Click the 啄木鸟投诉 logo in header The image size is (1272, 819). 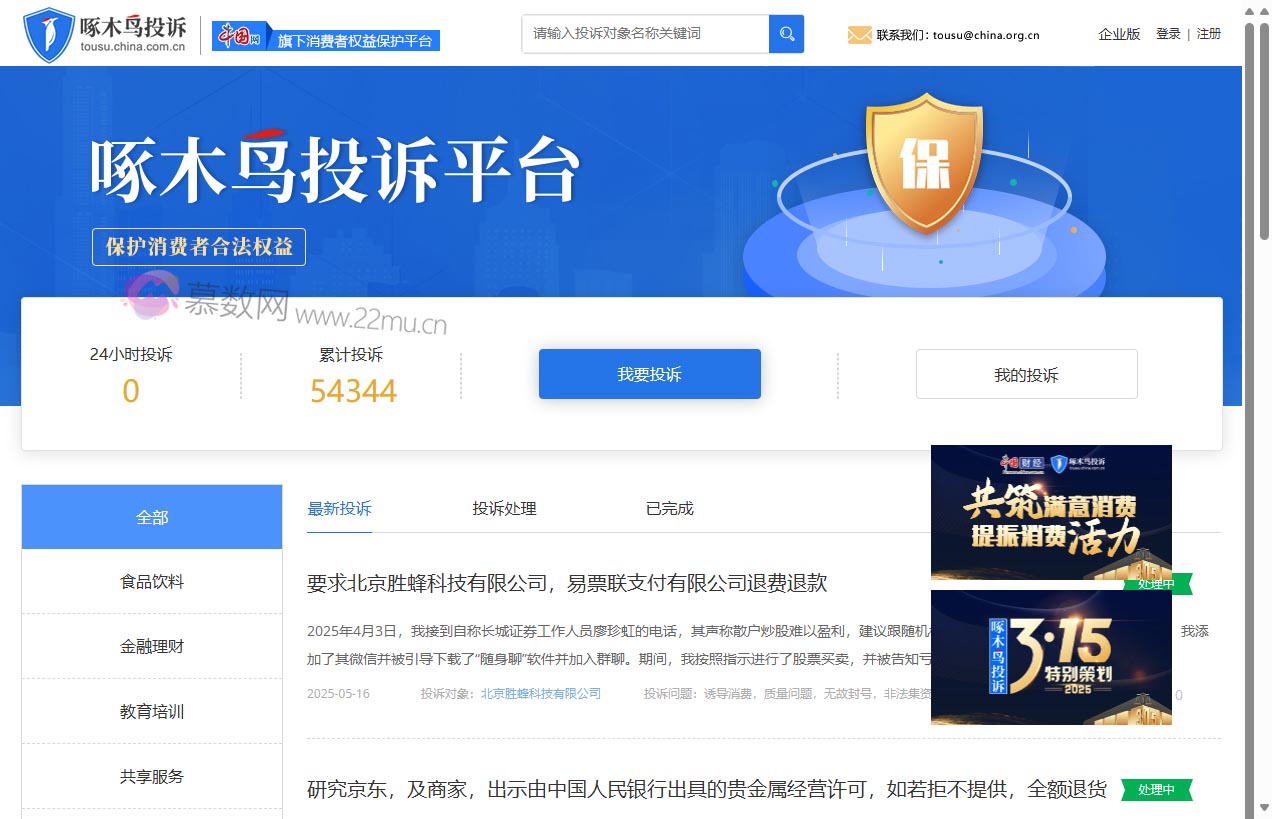tap(105, 35)
